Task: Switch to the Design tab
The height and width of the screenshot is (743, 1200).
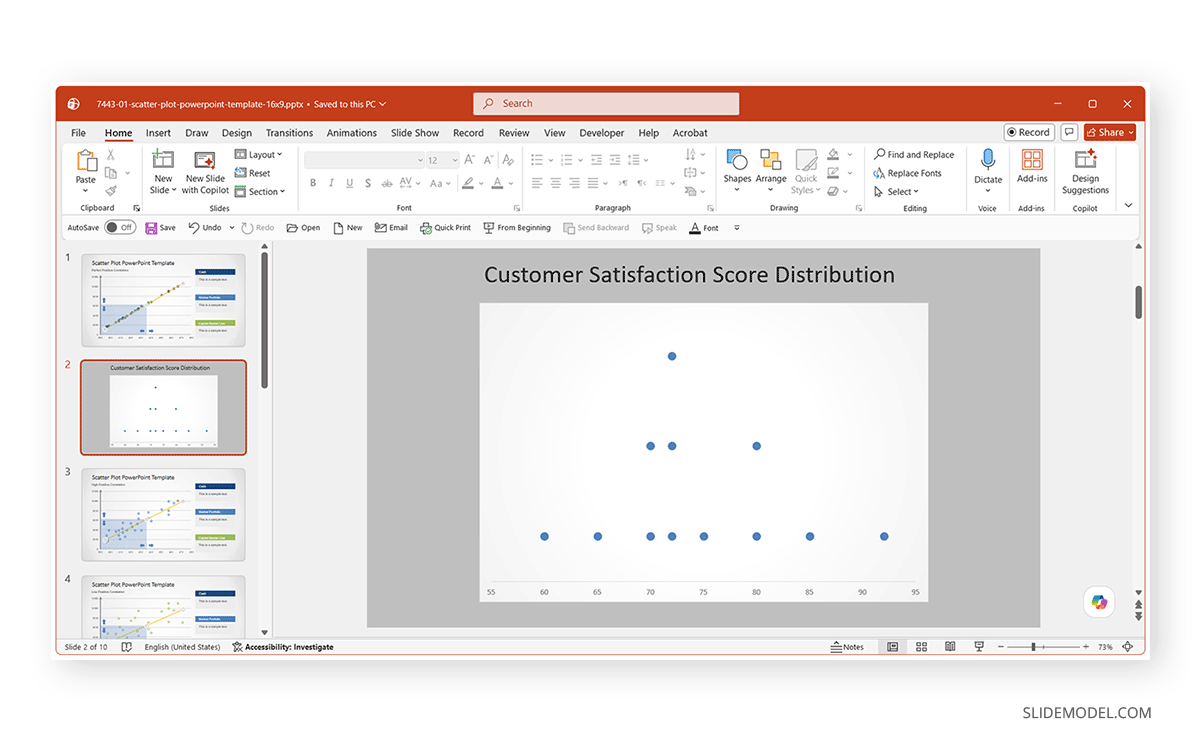Action: (x=237, y=133)
